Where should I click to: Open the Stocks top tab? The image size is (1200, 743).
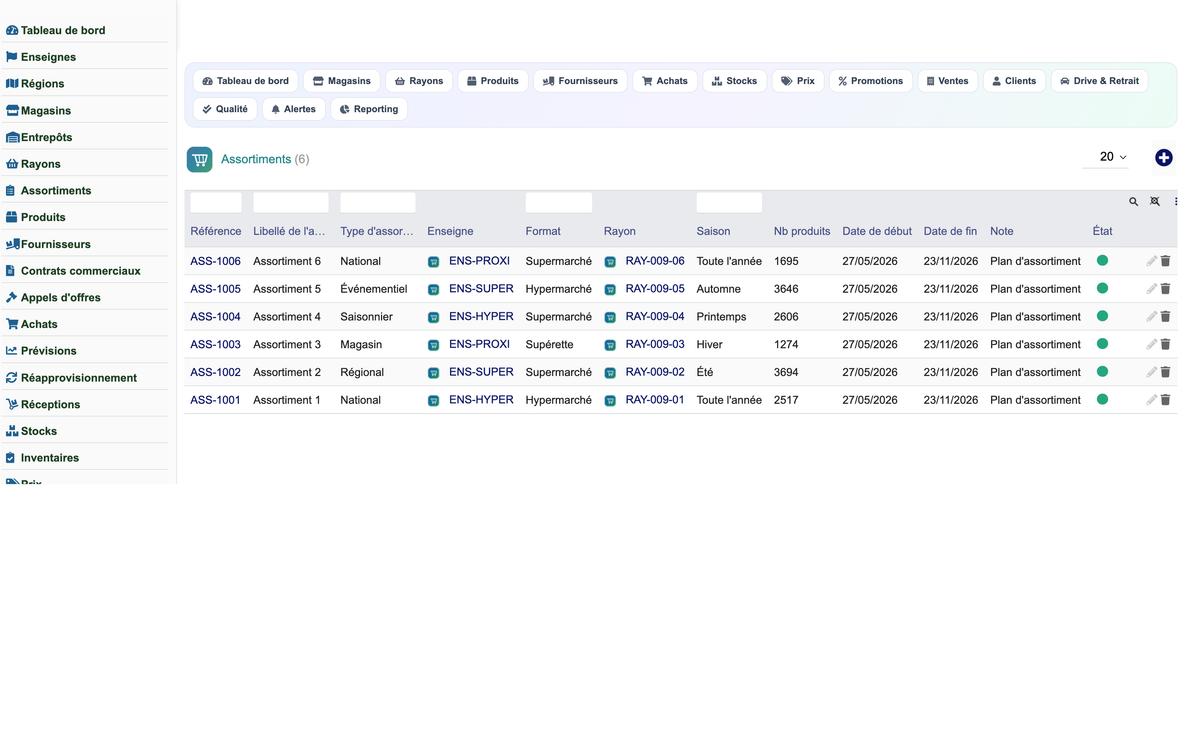[x=734, y=81]
